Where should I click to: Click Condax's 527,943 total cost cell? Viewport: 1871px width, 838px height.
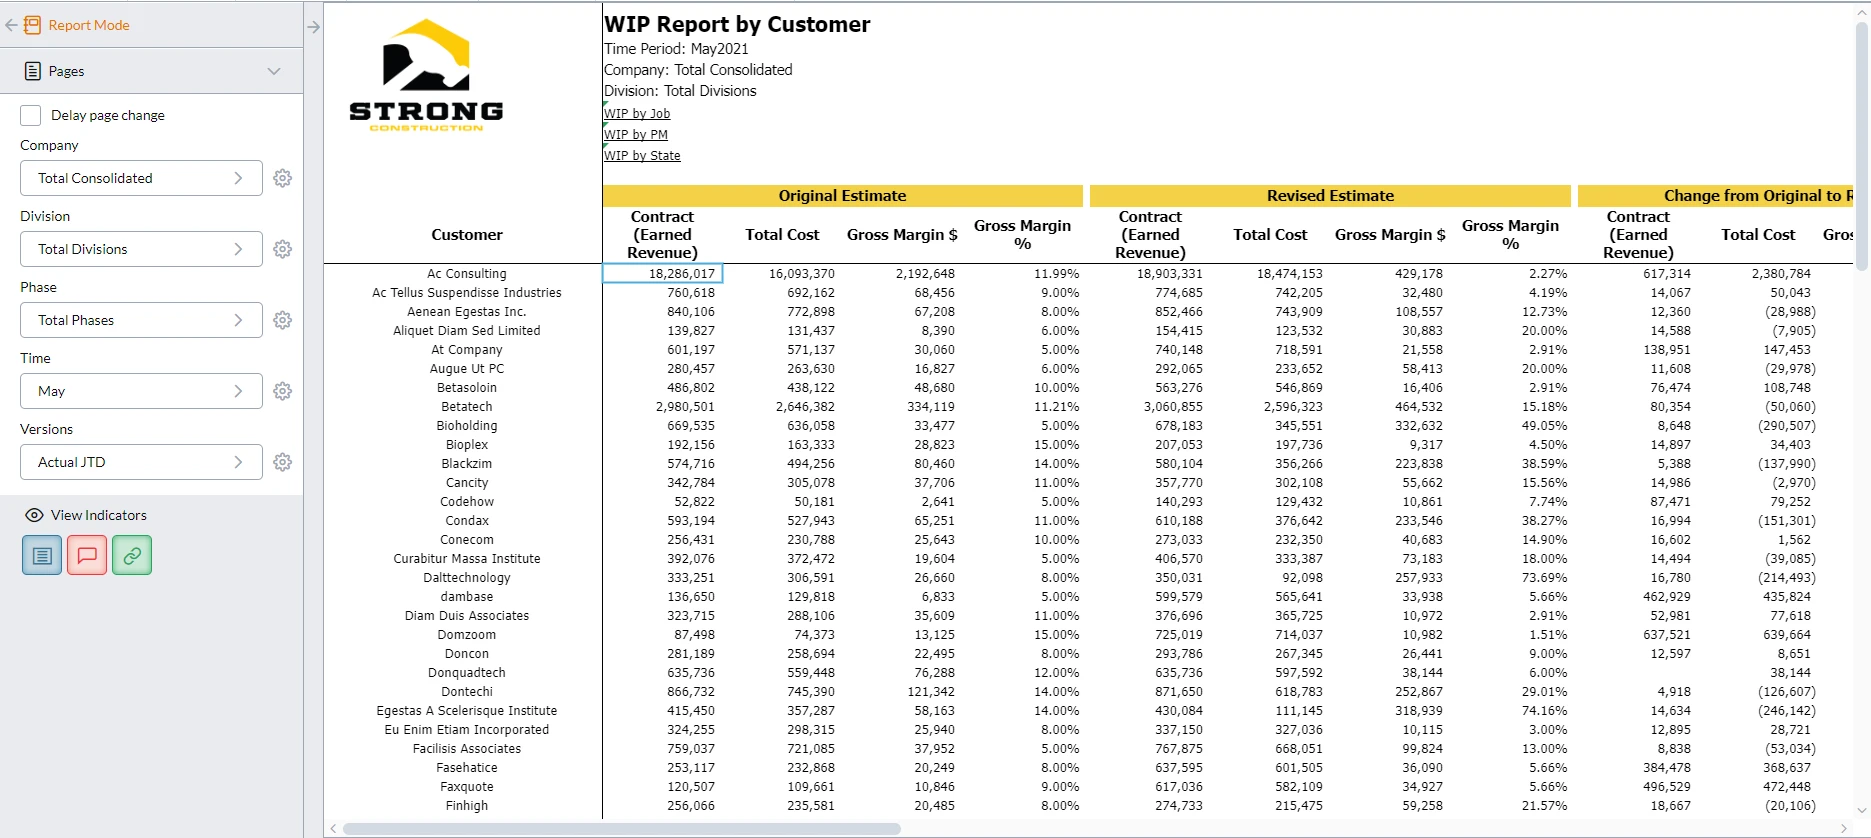(811, 521)
